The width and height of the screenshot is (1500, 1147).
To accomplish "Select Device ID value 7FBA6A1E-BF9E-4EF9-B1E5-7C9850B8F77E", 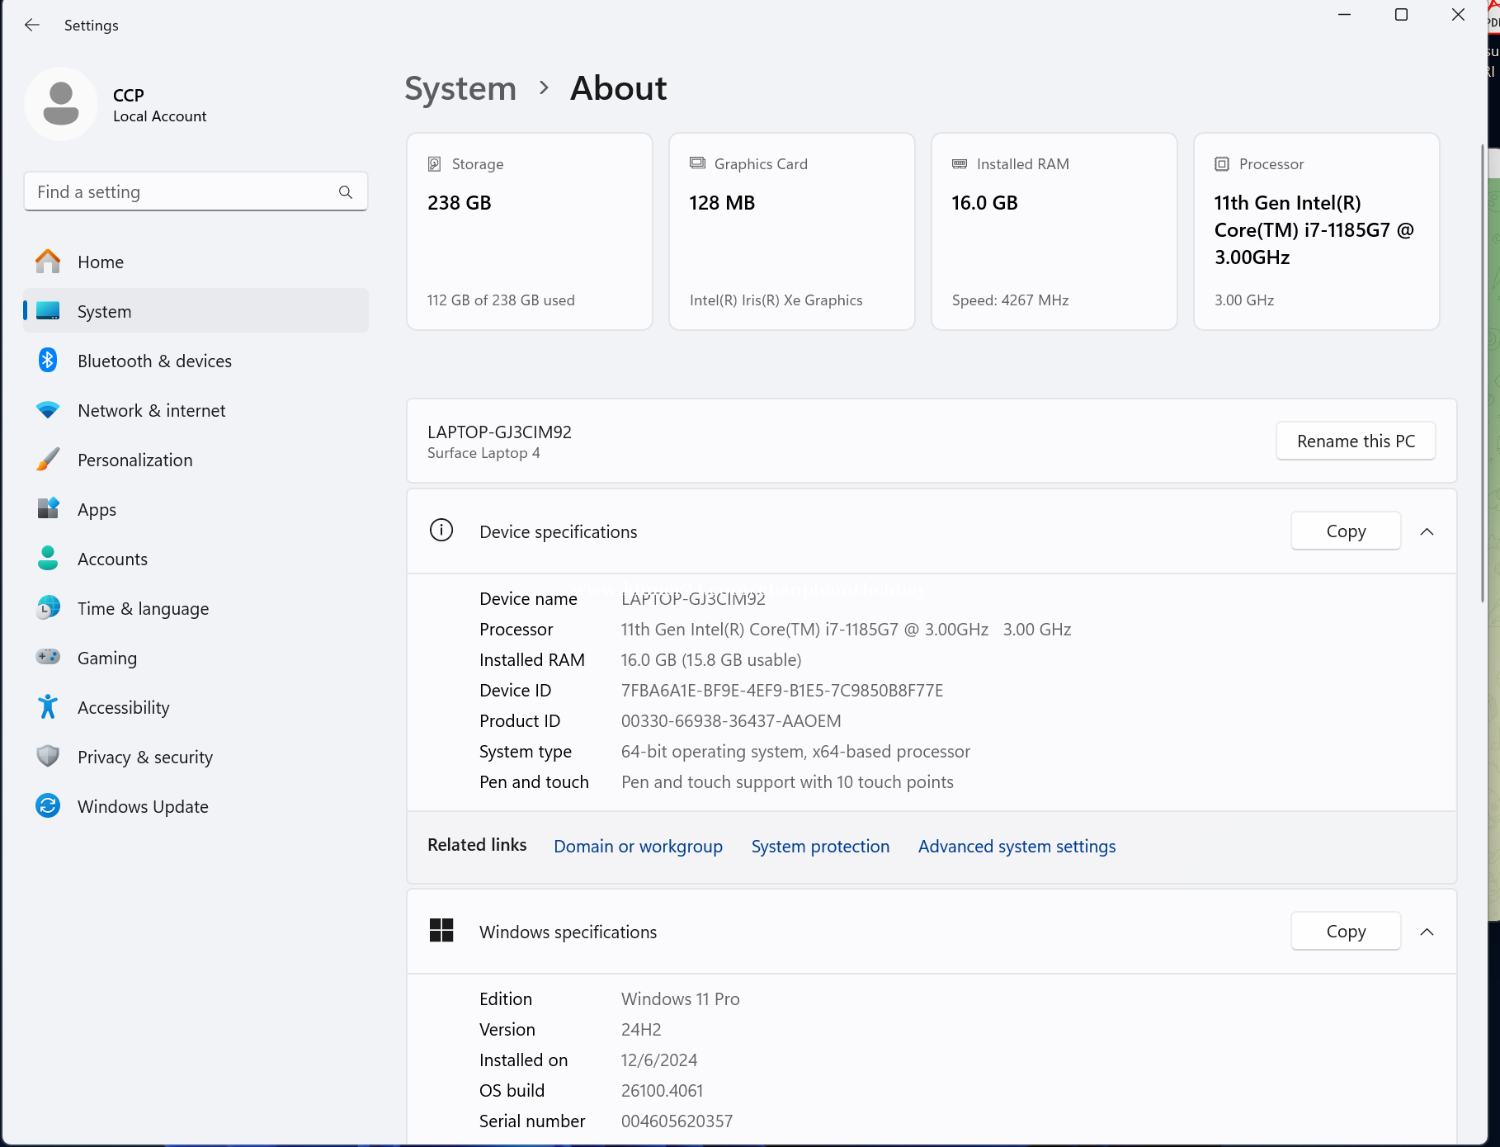I will coord(782,690).
